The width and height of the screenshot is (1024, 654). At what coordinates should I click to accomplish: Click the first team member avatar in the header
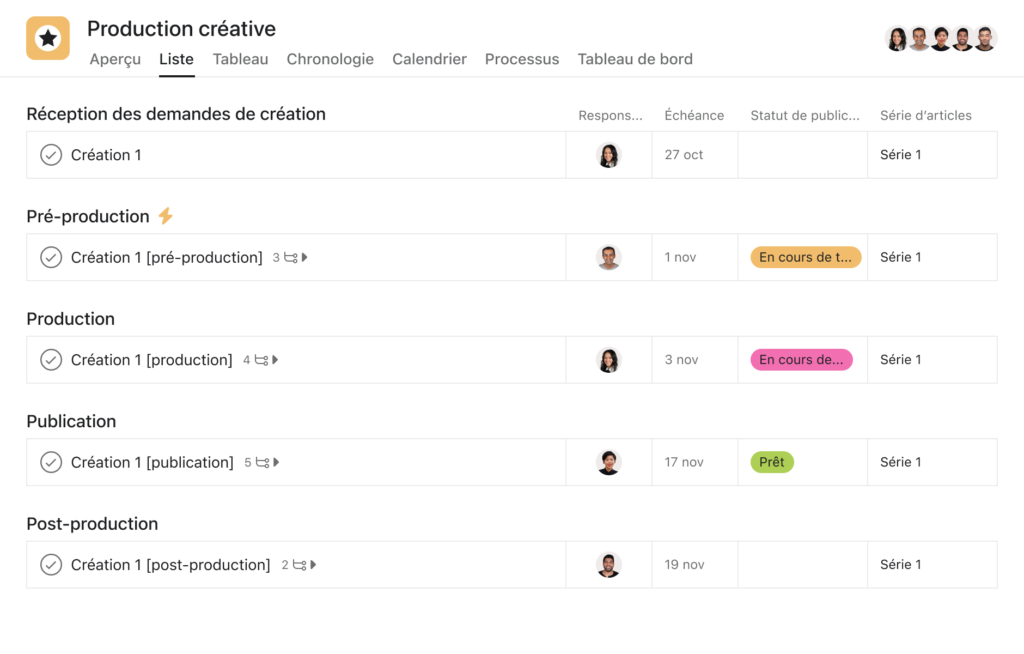point(897,39)
